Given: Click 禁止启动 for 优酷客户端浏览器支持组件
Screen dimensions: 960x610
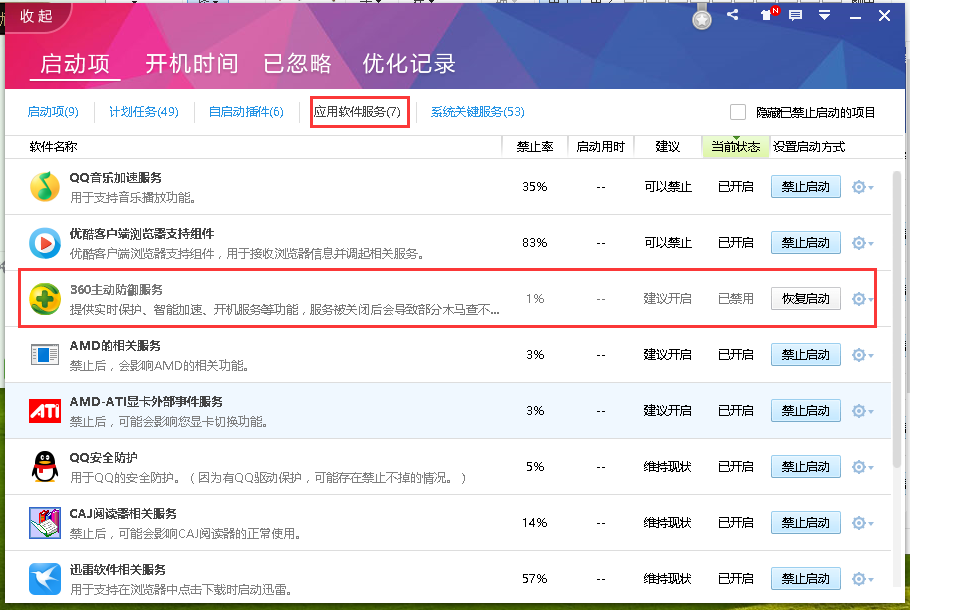Looking at the screenshot, I should coord(806,243).
